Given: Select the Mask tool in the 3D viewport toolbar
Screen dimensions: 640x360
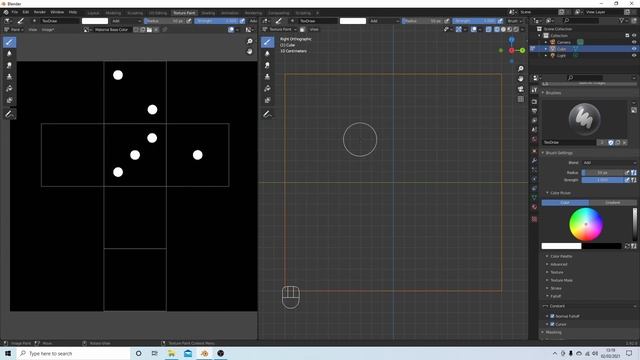Looking at the screenshot, I should (x=267, y=100).
